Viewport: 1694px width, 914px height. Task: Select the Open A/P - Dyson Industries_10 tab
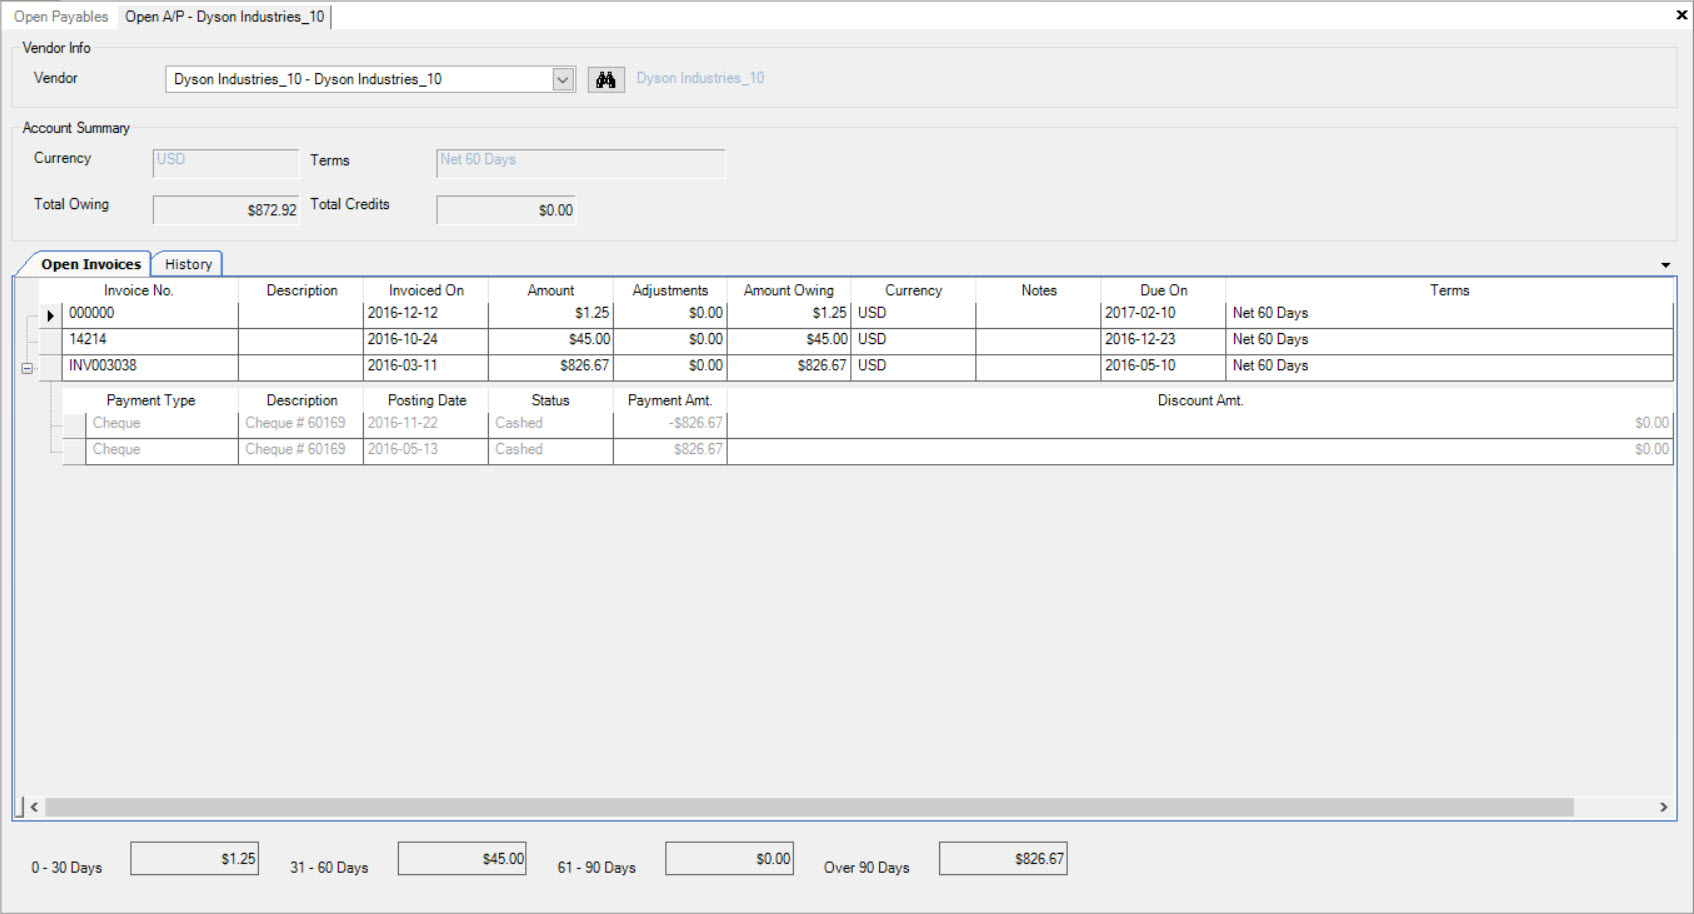(x=225, y=17)
